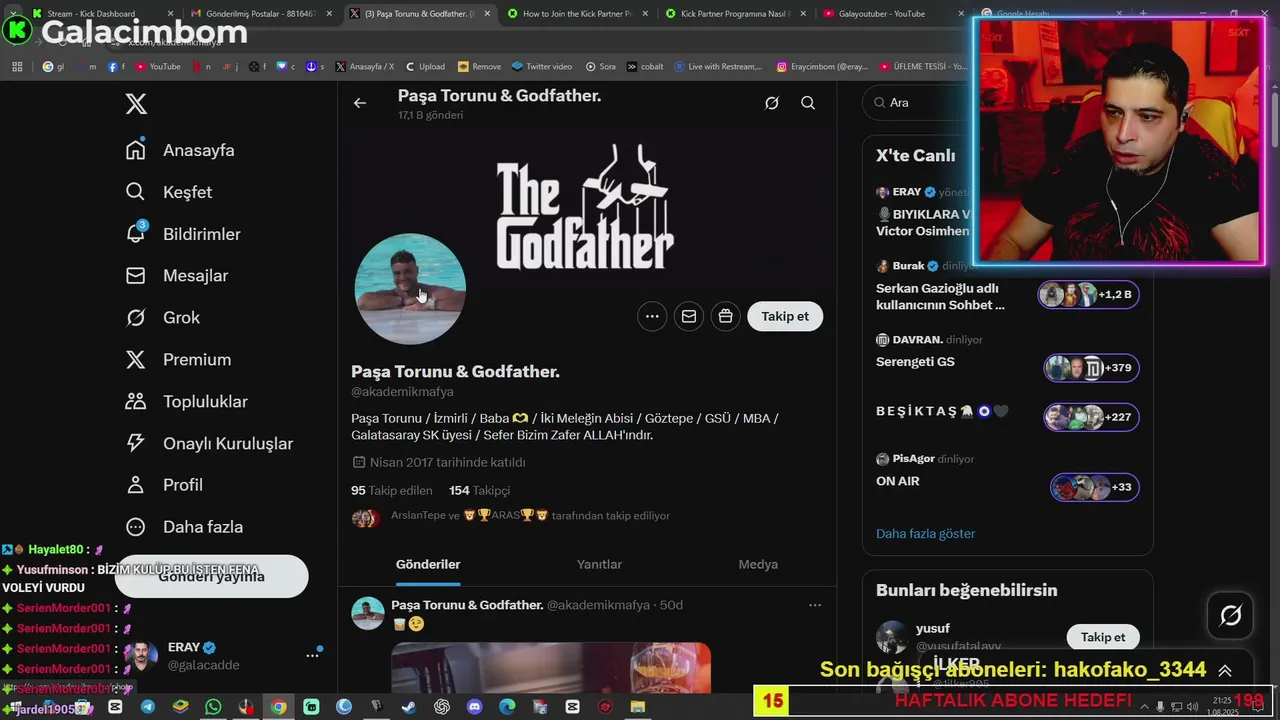Screen dimensions: 1280x720
Task: Open profile avatar picture
Action: (x=410, y=289)
